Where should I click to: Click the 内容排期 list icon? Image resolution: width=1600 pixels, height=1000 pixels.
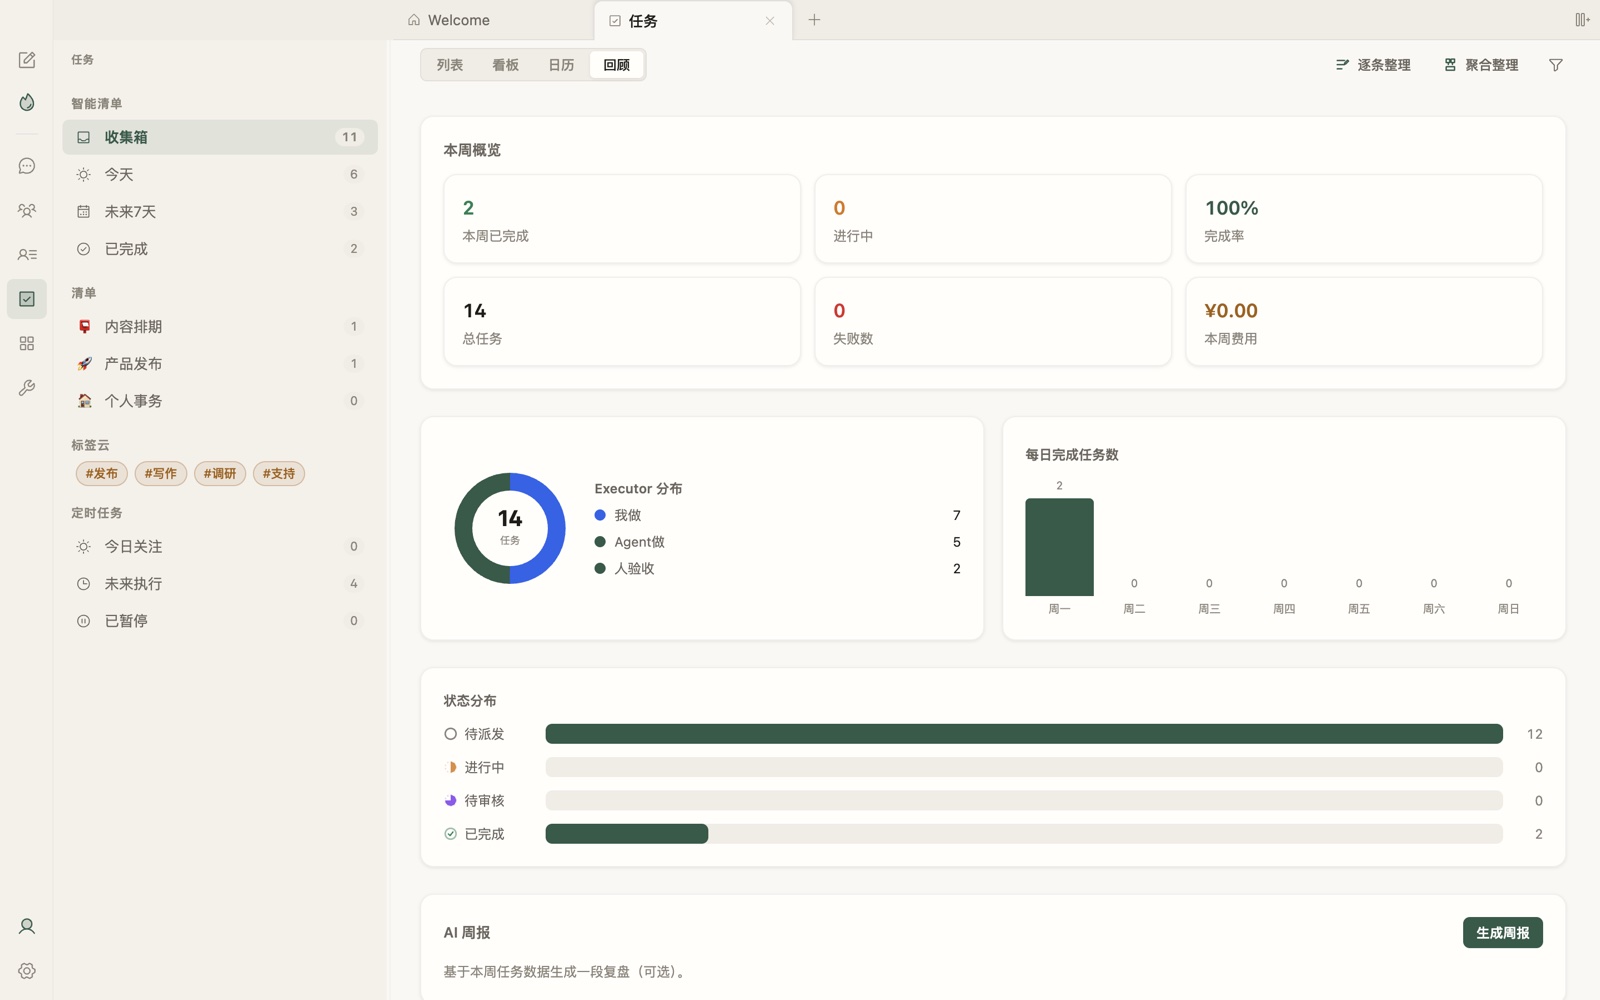click(x=84, y=327)
